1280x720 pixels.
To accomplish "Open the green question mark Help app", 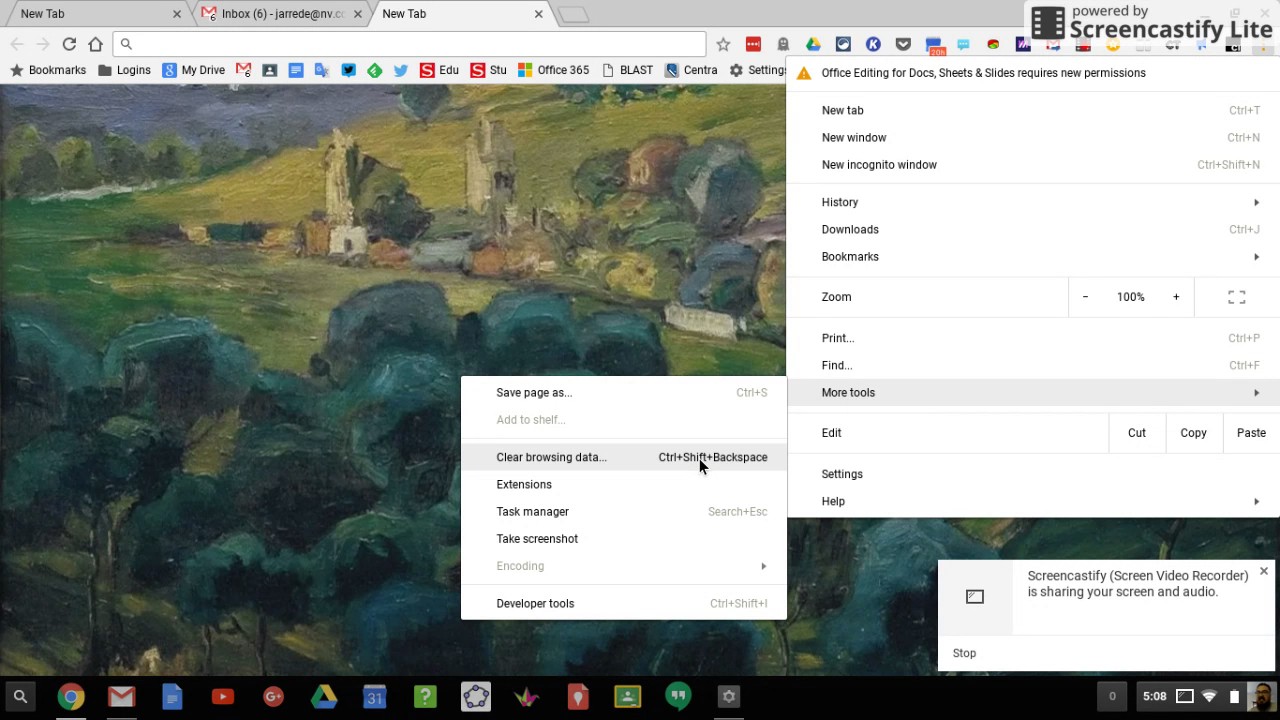I will [425, 696].
